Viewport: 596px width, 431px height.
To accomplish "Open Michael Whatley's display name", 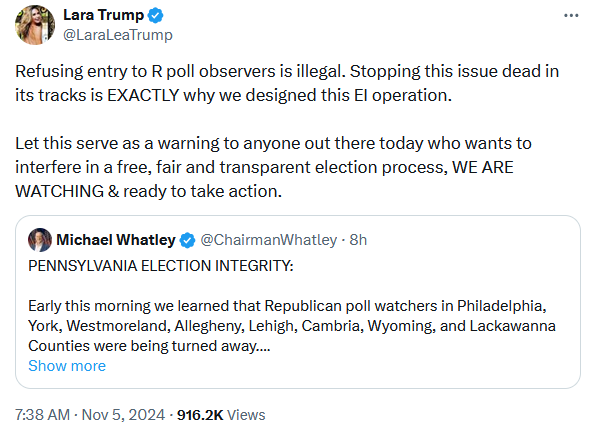I will click(x=116, y=240).
